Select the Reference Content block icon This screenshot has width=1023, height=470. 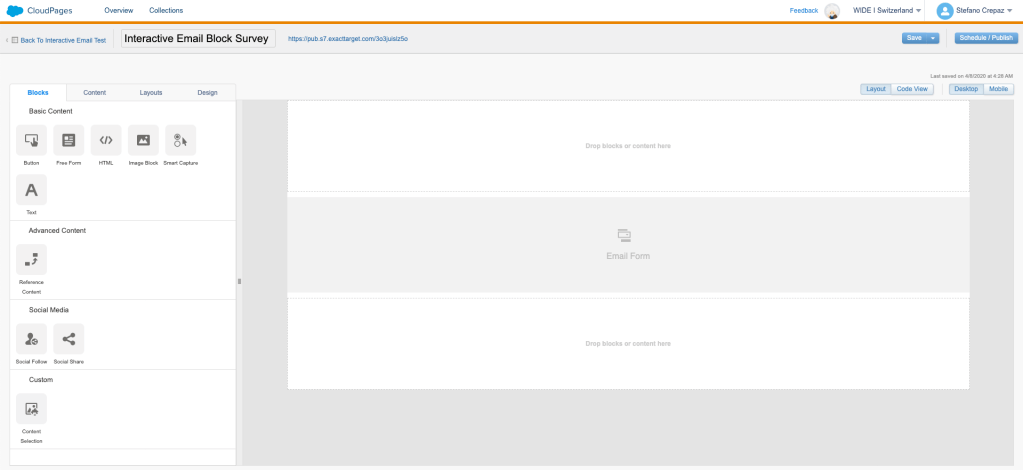click(x=31, y=260)
